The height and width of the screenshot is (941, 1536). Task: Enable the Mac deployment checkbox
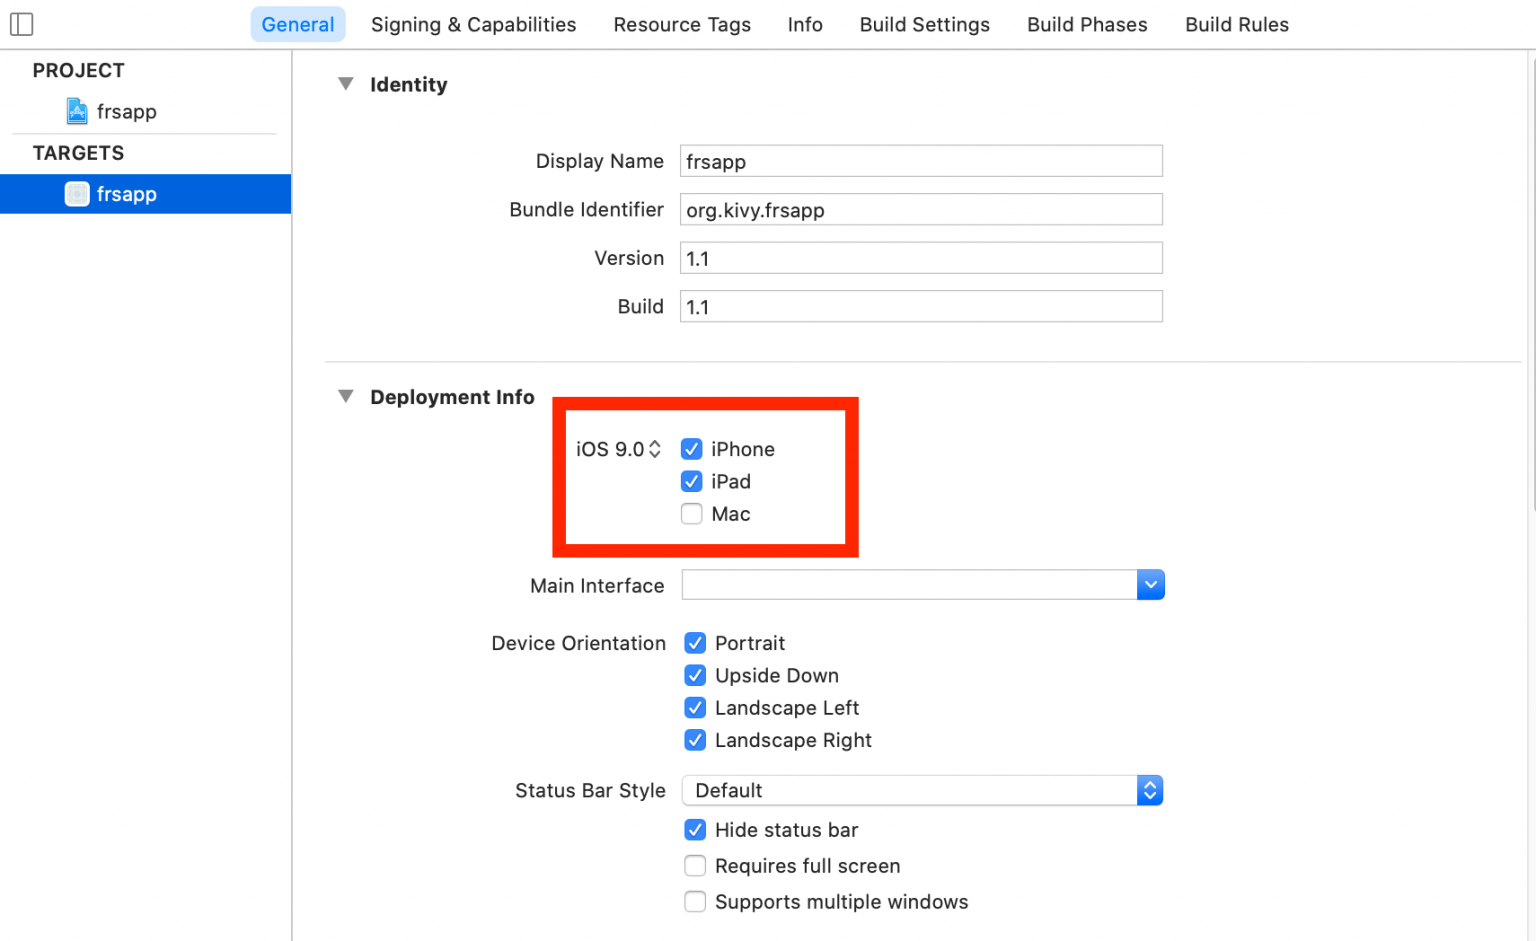pos(691,513)
